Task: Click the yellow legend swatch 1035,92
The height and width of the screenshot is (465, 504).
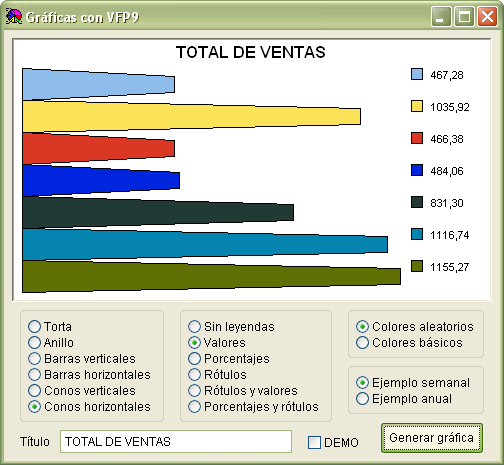Action: point(417,106)
